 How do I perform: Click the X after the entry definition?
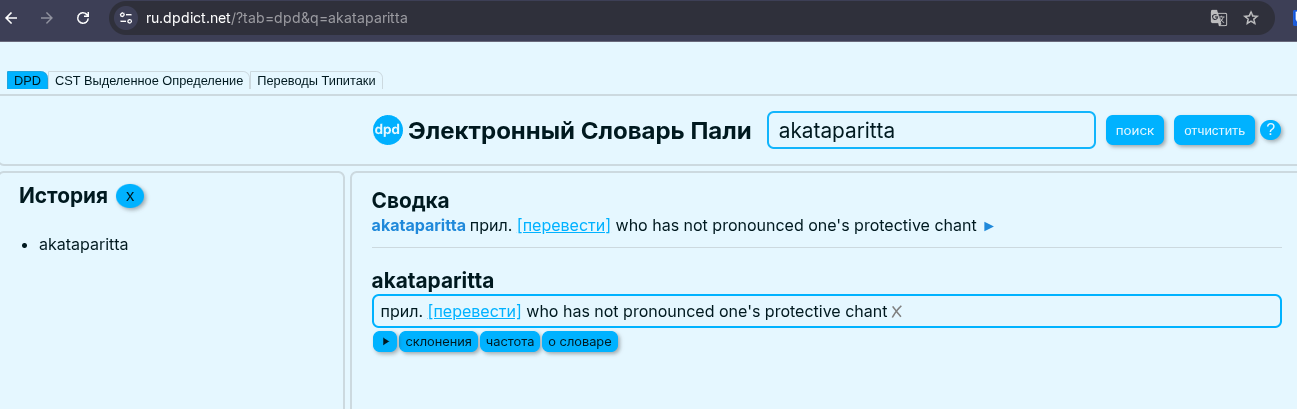pyautogui.click(x=897, y=312)
